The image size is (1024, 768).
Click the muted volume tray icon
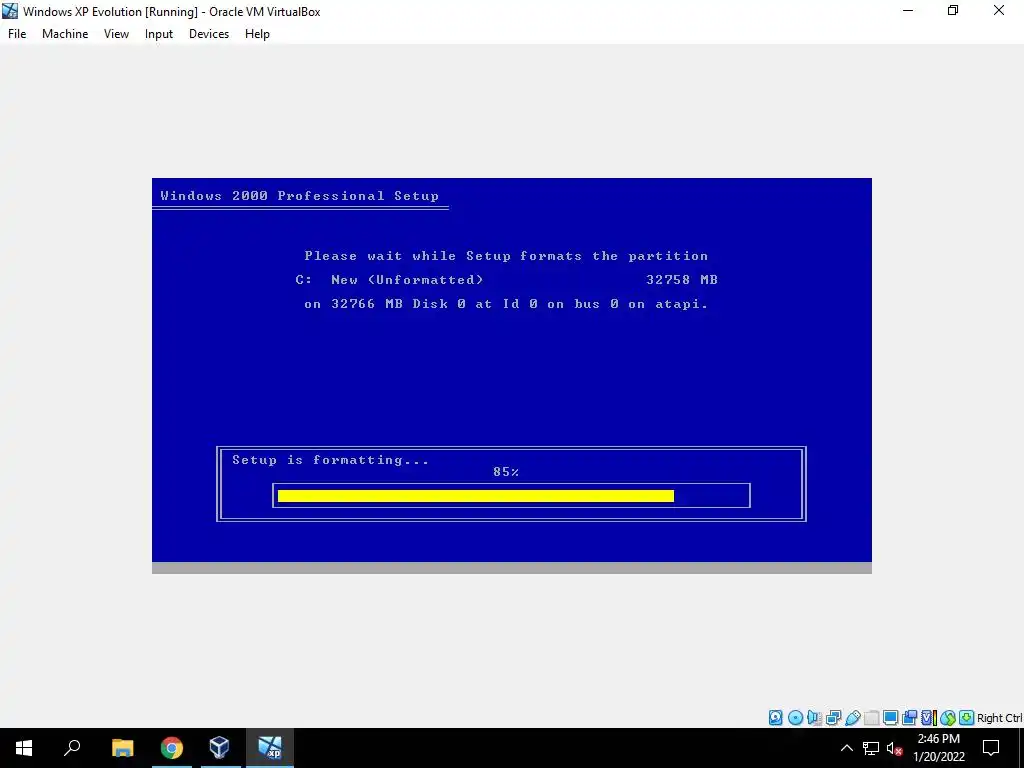point(894,748)
